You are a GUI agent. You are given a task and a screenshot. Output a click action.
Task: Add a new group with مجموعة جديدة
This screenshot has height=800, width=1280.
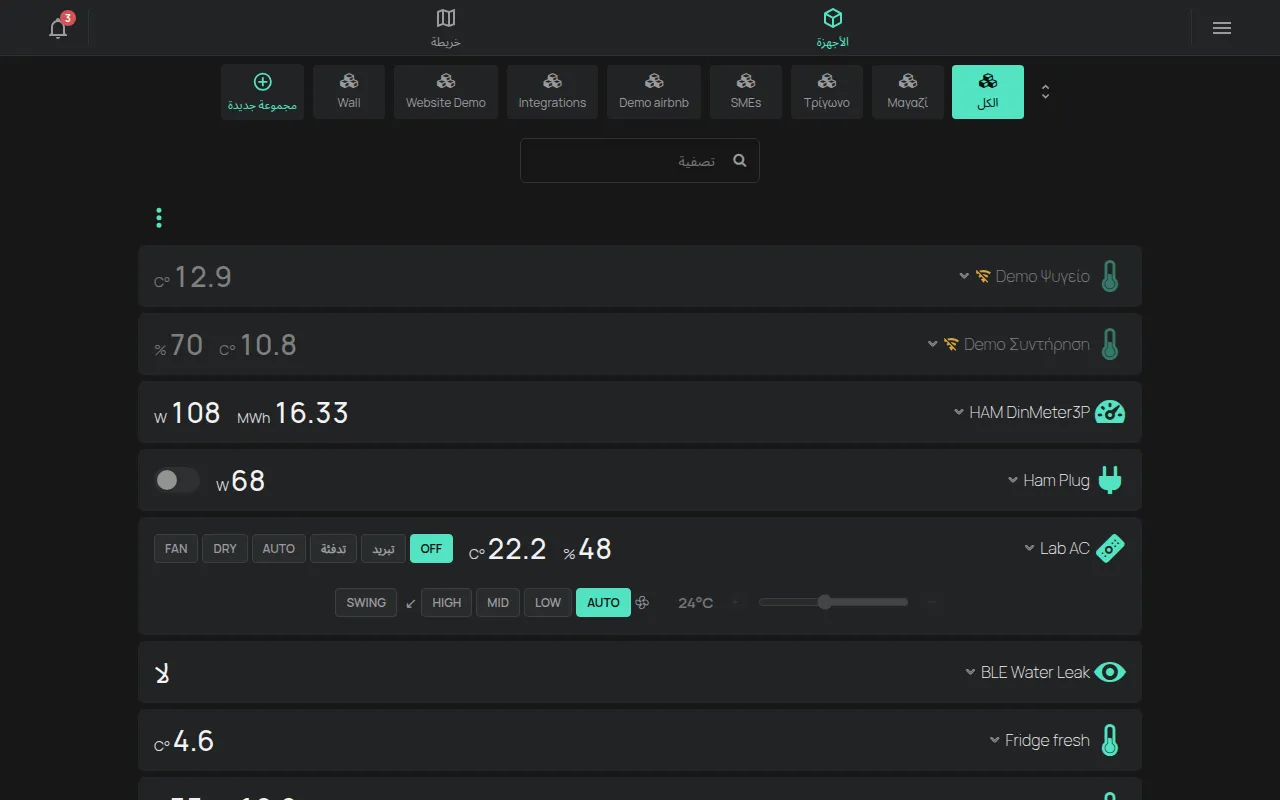(262, 92)
